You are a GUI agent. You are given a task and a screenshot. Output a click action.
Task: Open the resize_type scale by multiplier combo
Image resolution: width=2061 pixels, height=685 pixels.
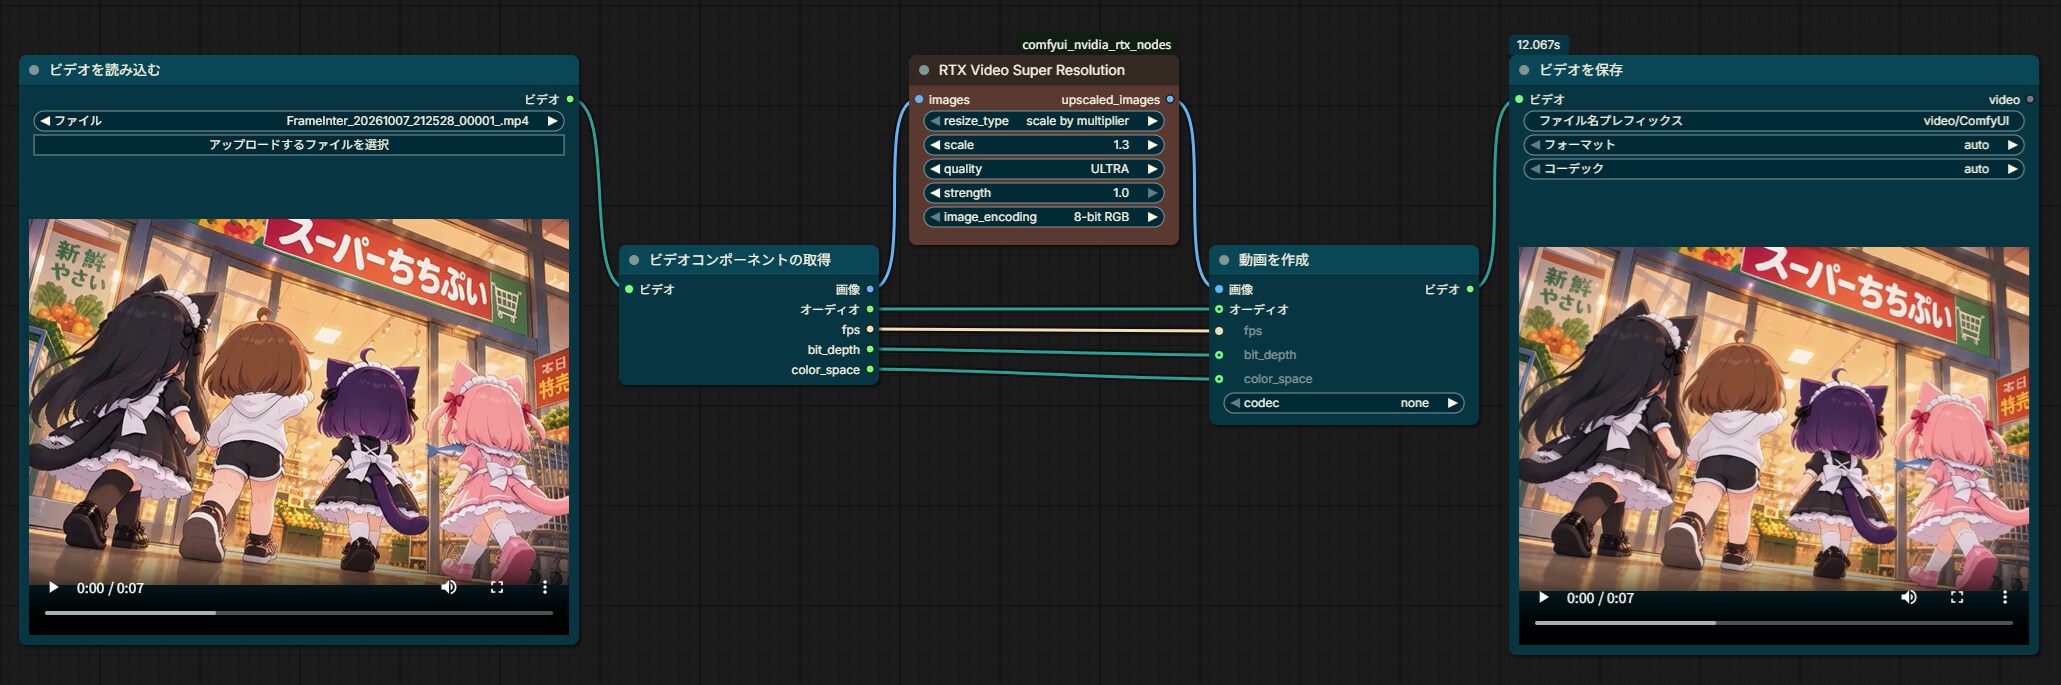[x=1044, y=121]
